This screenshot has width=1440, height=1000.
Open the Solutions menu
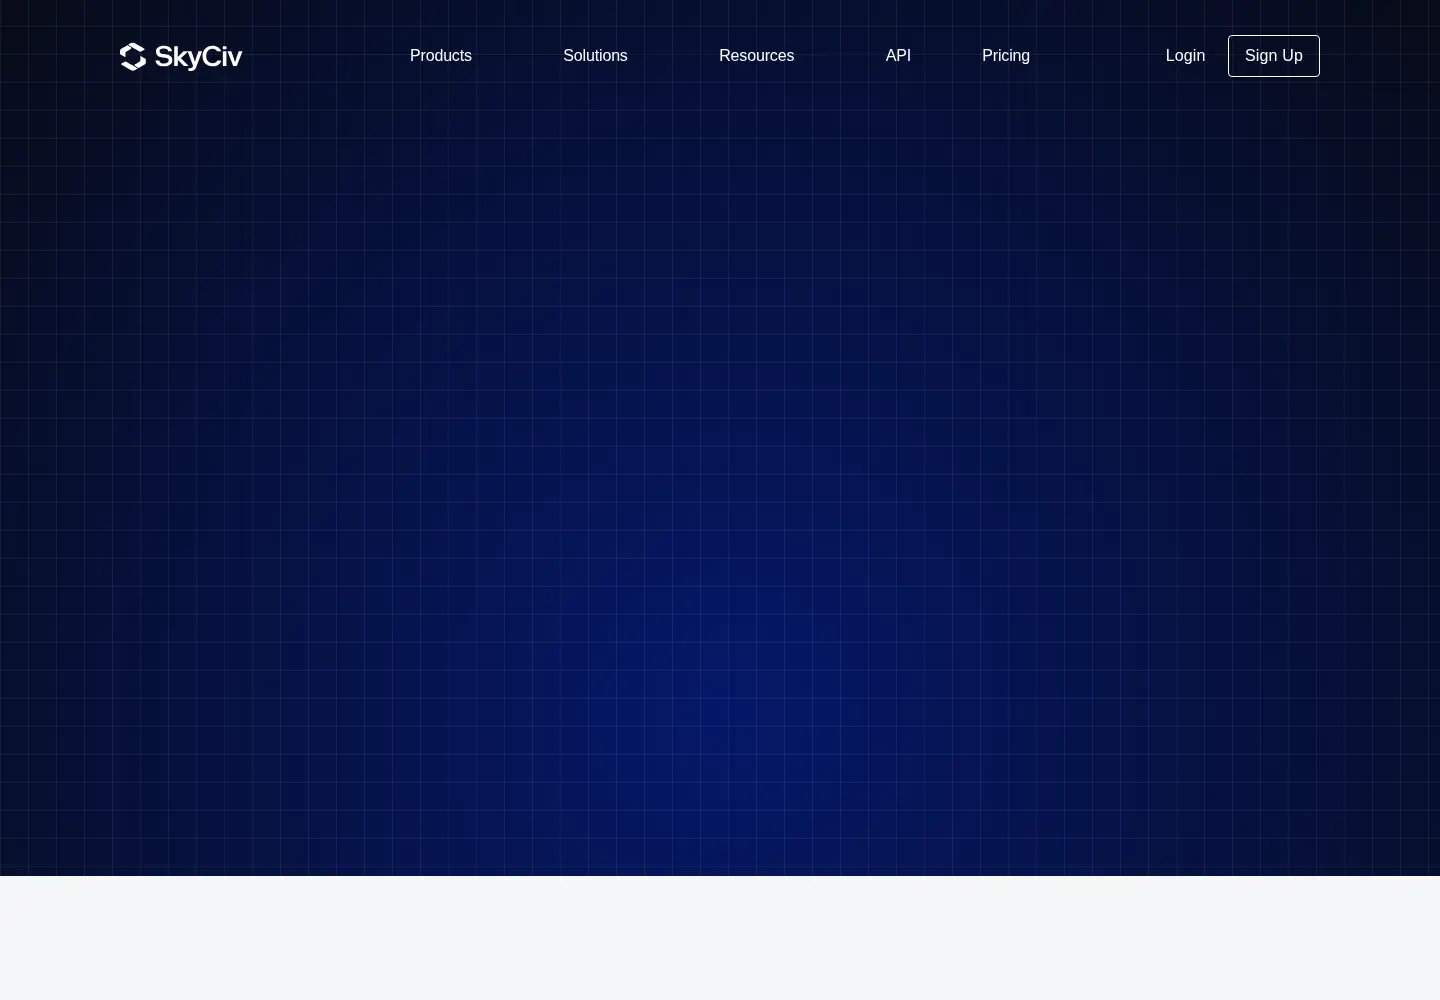pos(595,56)
